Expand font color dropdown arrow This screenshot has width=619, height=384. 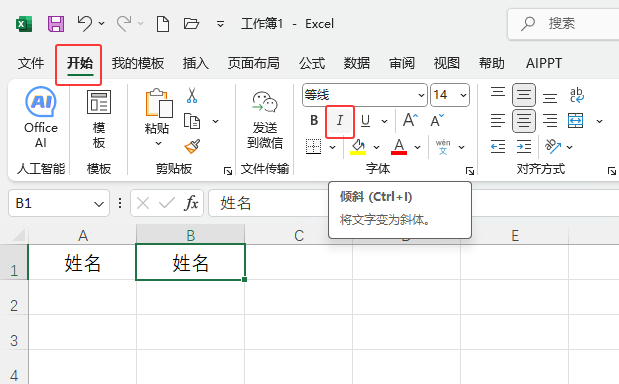(x=417, y=147)
